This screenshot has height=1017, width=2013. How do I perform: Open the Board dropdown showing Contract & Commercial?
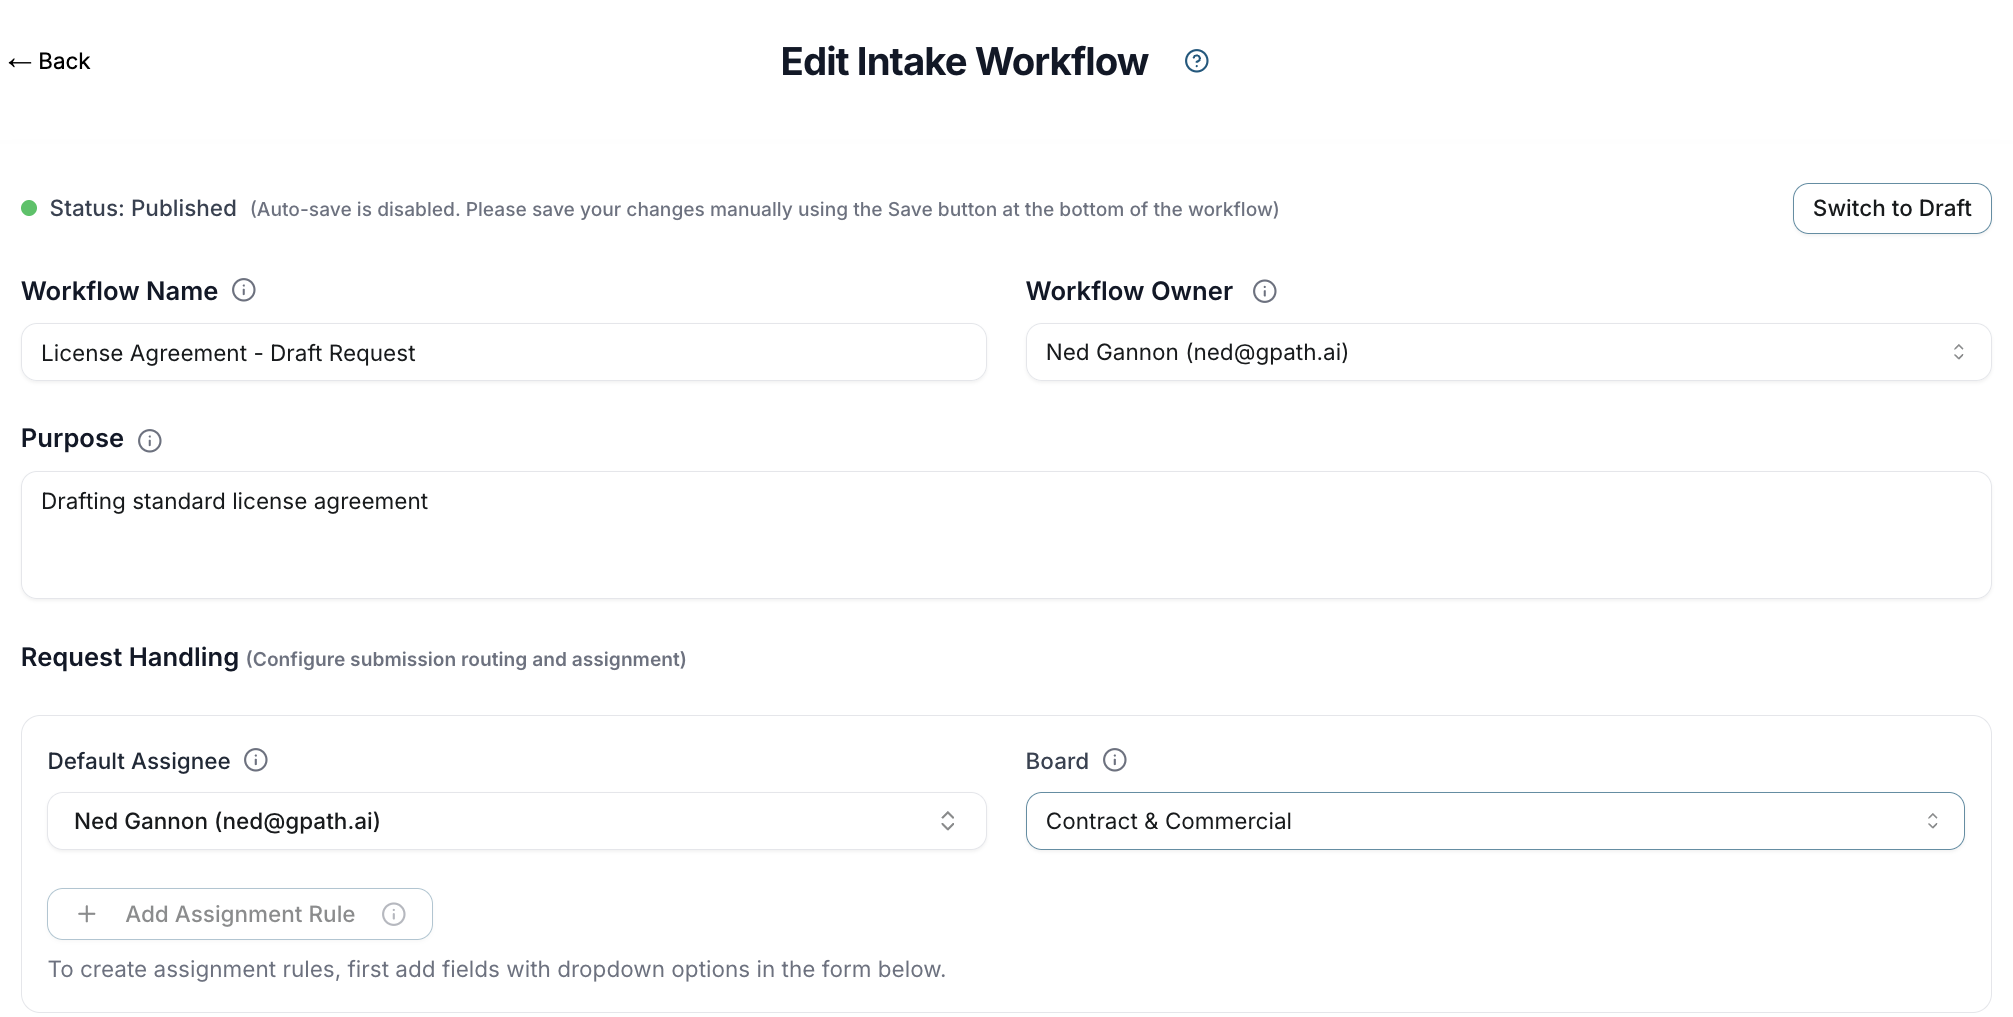click(1480, 821)
